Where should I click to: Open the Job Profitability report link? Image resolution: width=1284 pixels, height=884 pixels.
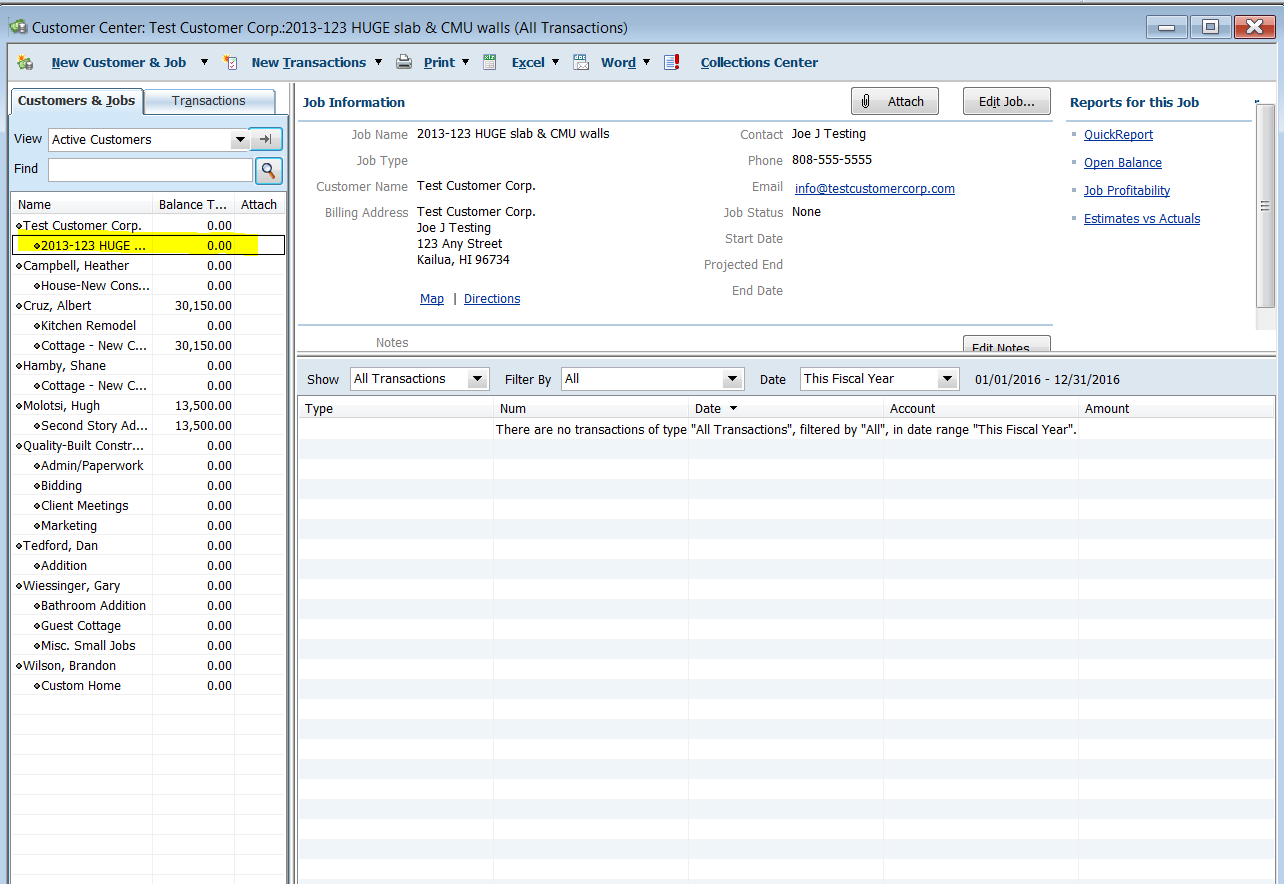[1127, 191]
